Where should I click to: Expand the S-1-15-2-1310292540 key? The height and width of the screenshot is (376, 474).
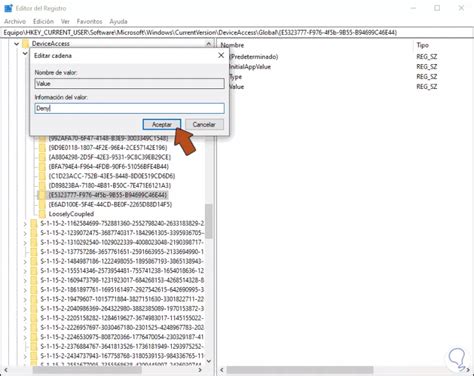coord(25,243)
